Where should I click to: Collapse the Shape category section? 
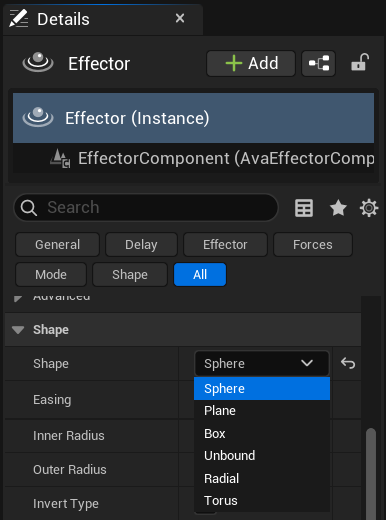18,330
